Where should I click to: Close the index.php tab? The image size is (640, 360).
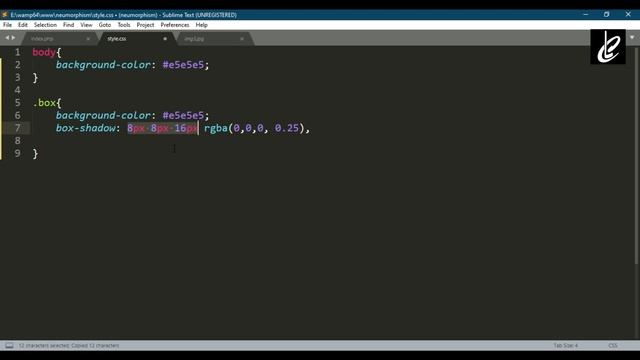pyautogui.click(x=88, y=39)
